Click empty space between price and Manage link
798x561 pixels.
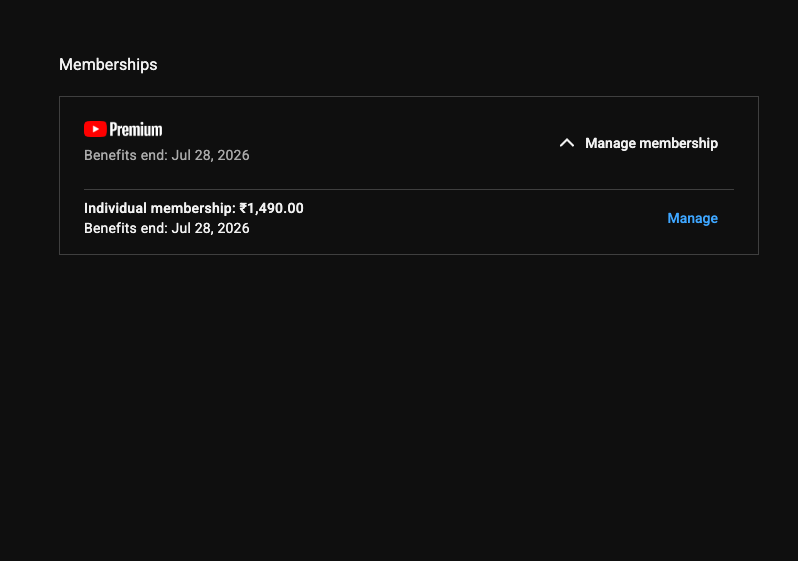[480, 218]
